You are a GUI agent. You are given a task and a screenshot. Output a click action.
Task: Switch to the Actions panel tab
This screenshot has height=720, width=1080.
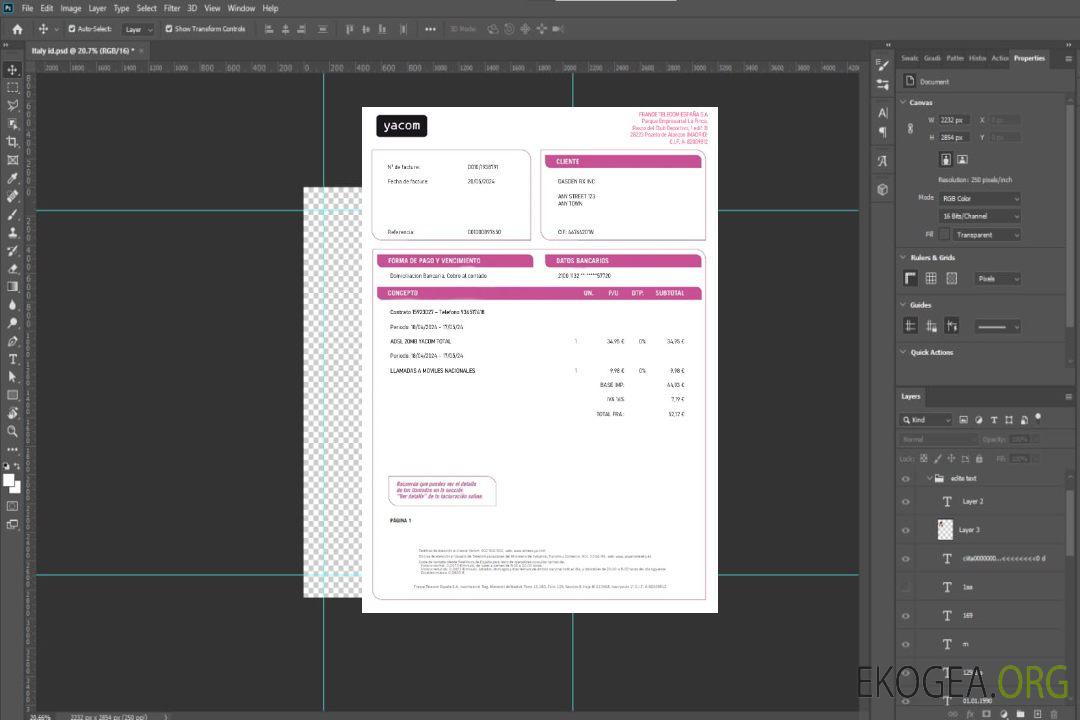click(x=999, y=58)
